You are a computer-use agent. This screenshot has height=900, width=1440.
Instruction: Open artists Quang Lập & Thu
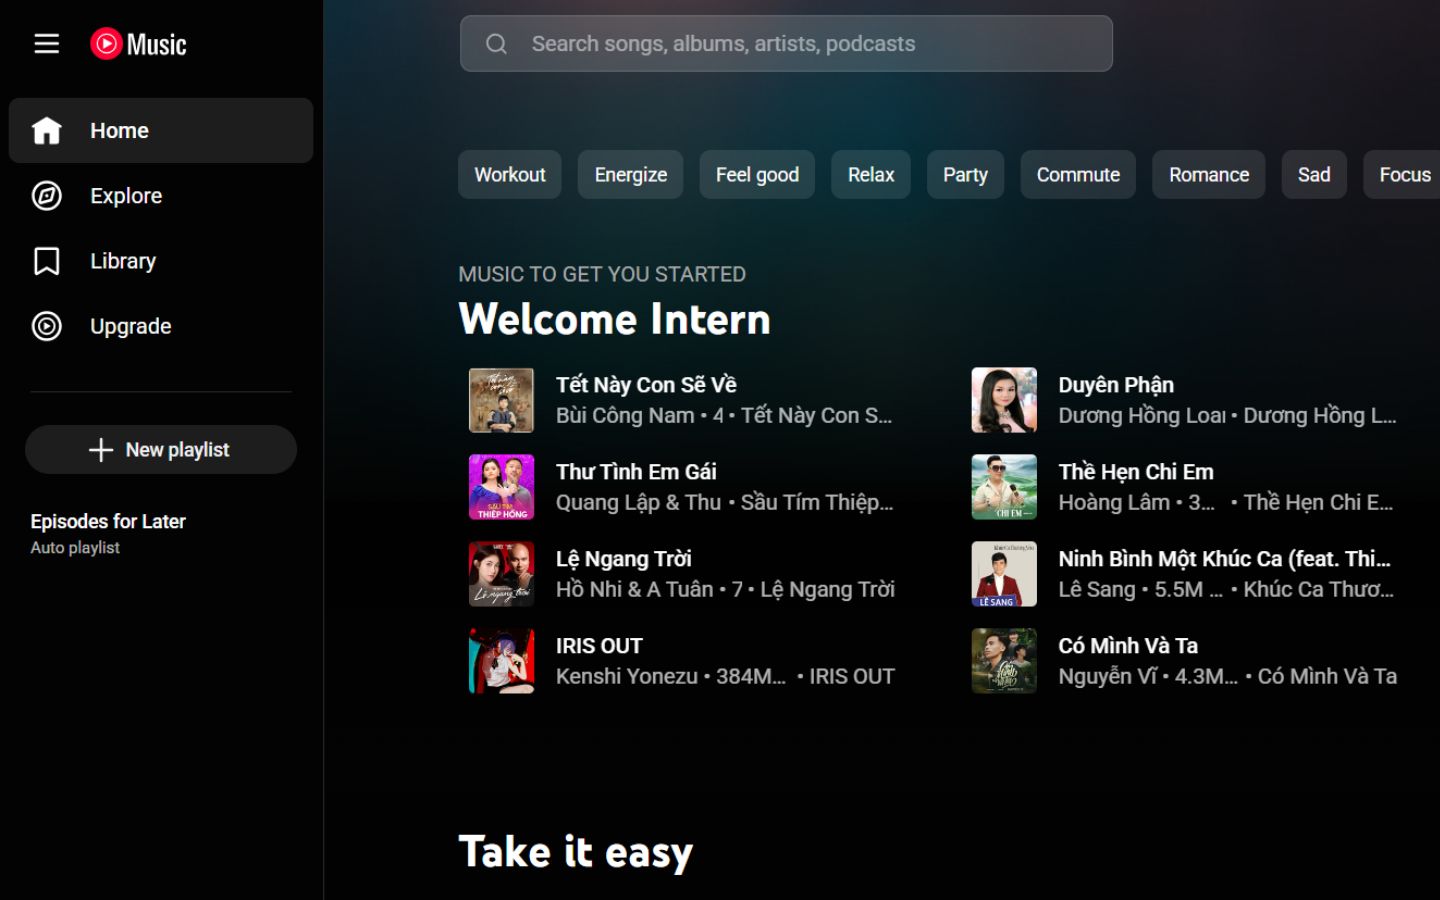638,503
